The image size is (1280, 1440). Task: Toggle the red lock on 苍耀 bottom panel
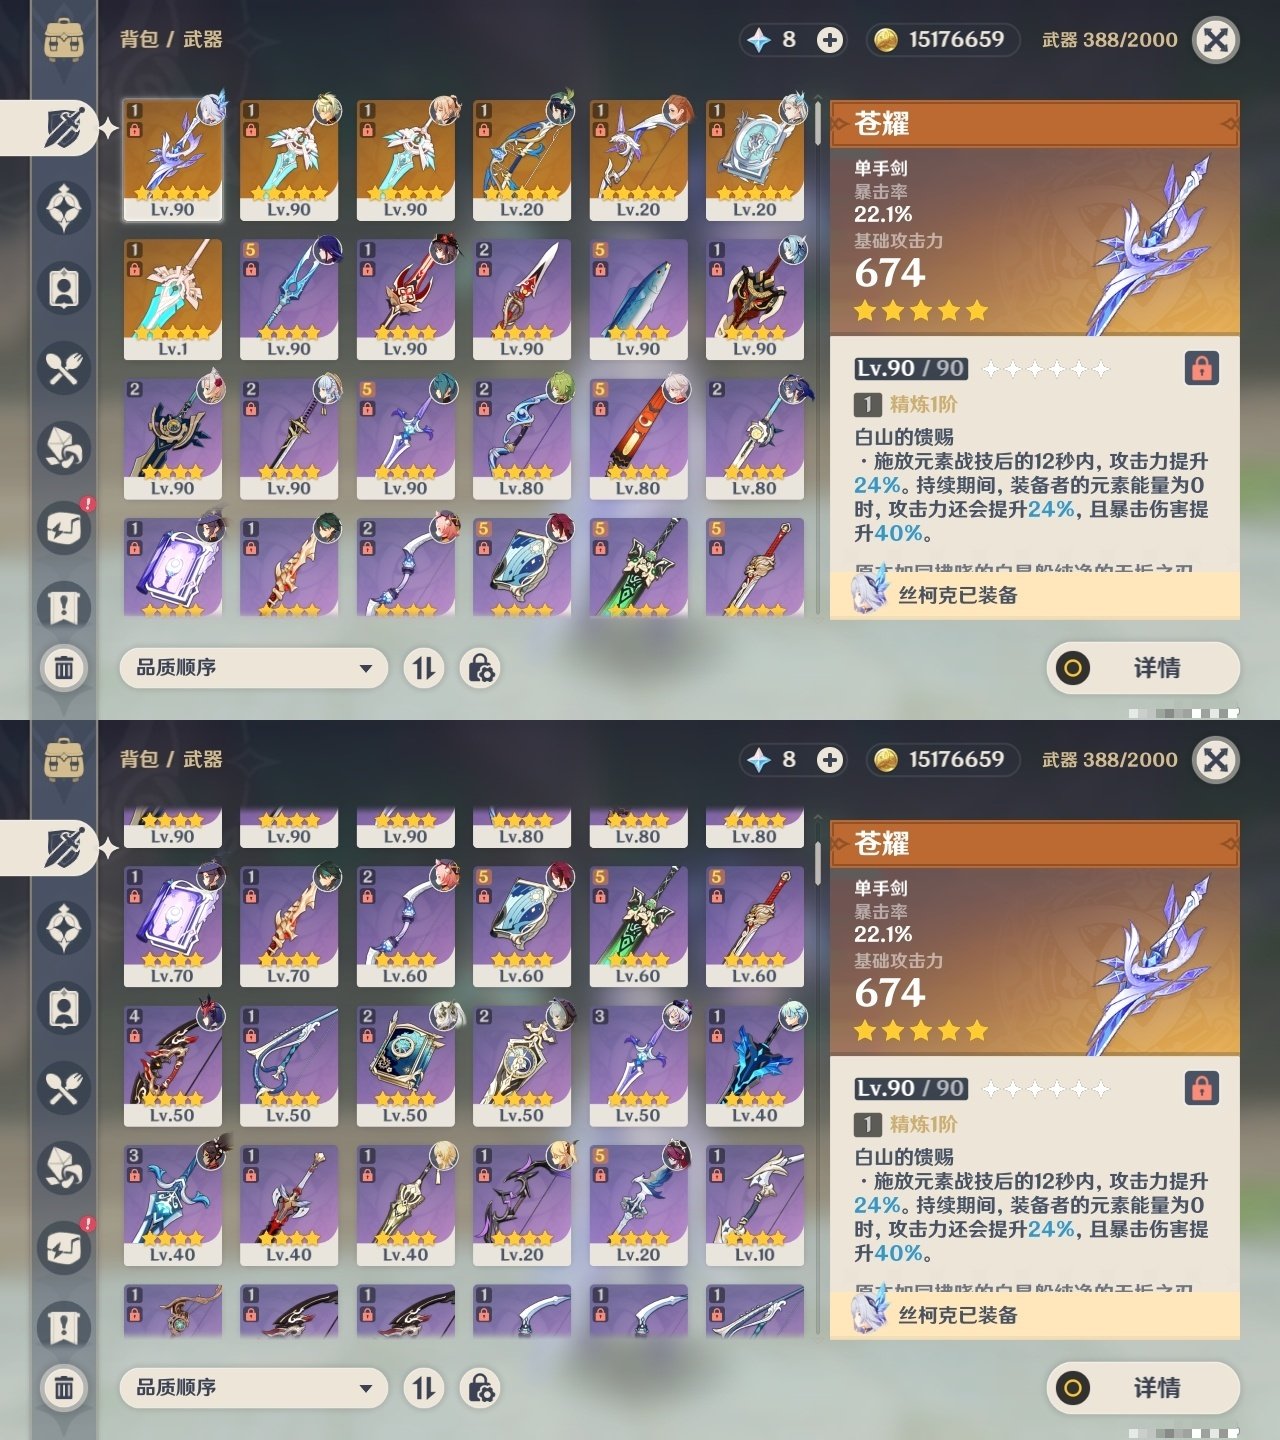pos(1201,1088)
